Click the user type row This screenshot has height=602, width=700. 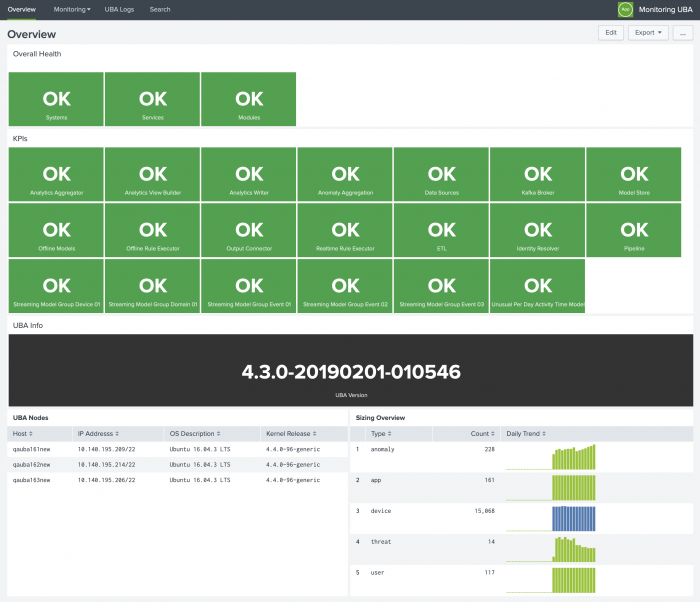coord(521,580)
